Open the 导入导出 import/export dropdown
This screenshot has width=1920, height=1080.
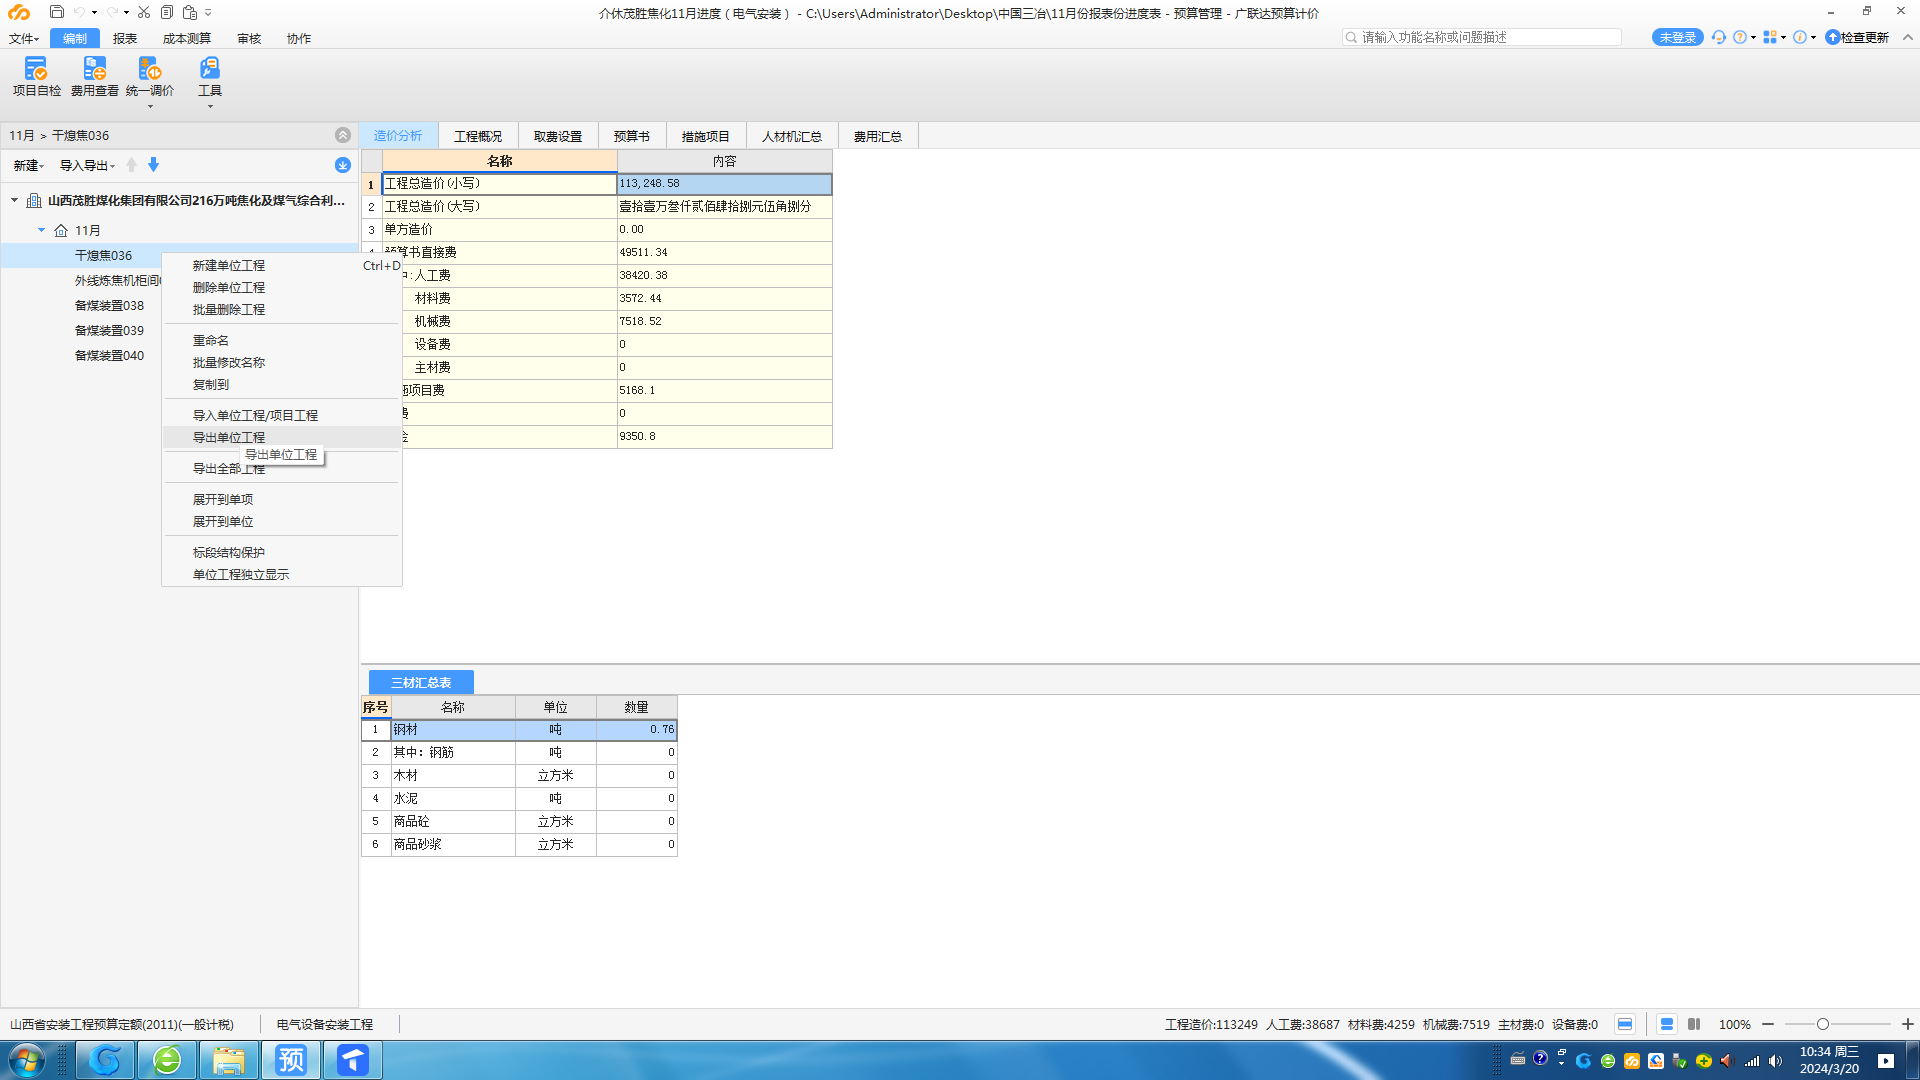click(87, 165)
